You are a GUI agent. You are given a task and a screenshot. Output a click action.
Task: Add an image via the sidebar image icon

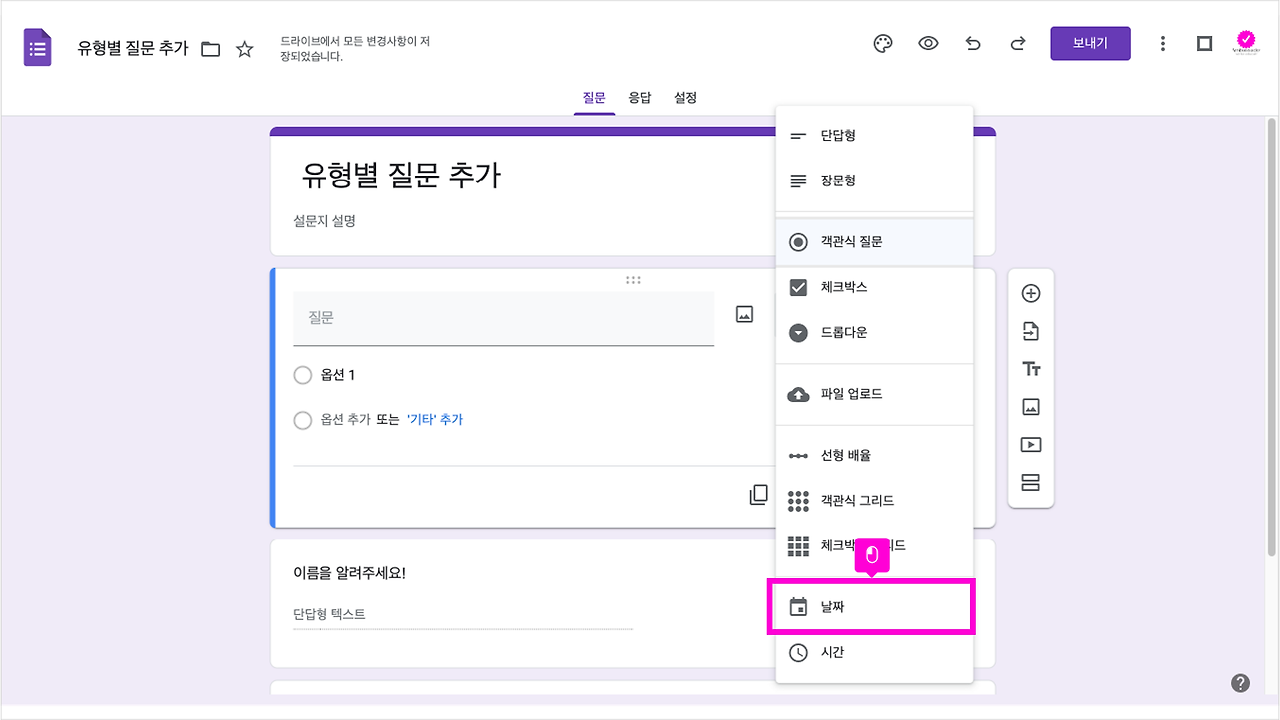pyautogui.click(x=1030, y=406)
